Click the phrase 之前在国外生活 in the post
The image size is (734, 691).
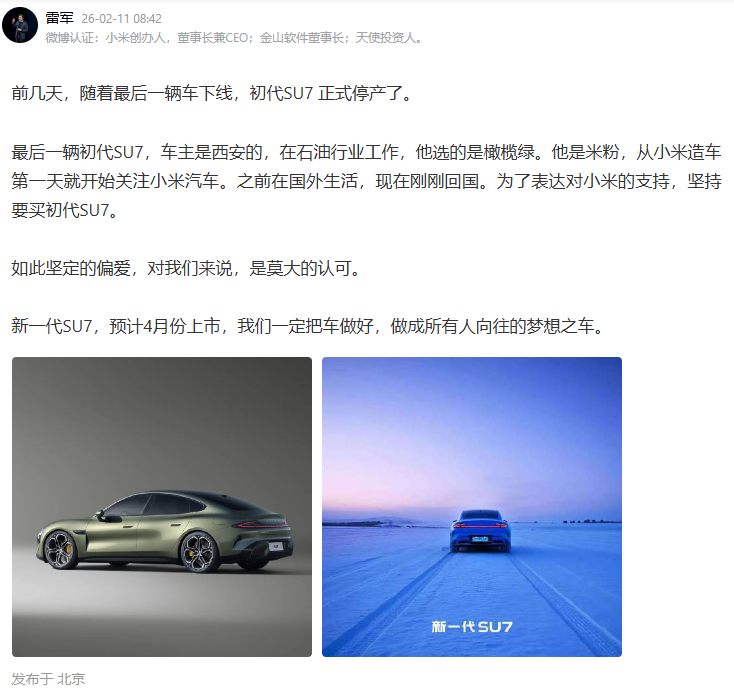pyautogui.click(x=297, y=181)
